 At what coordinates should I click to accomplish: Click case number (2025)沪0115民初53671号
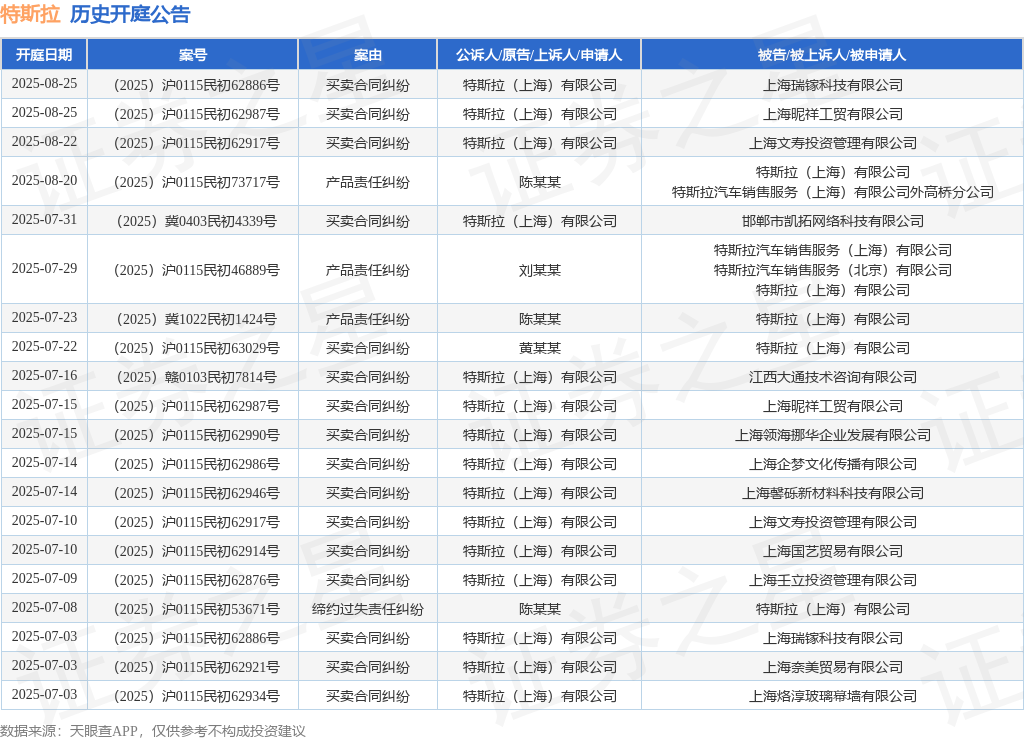(197, 609)
